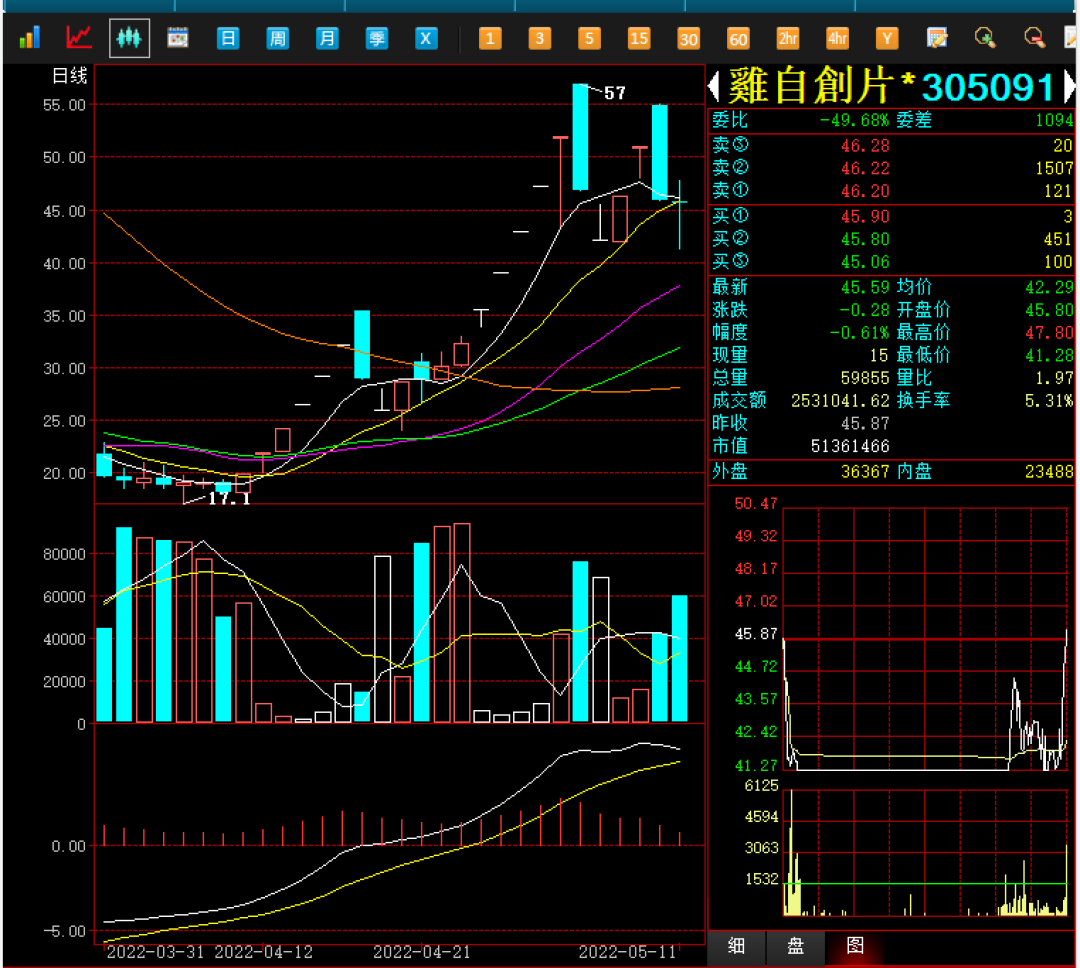Click the 卖① price 46.20

(865, 192)
